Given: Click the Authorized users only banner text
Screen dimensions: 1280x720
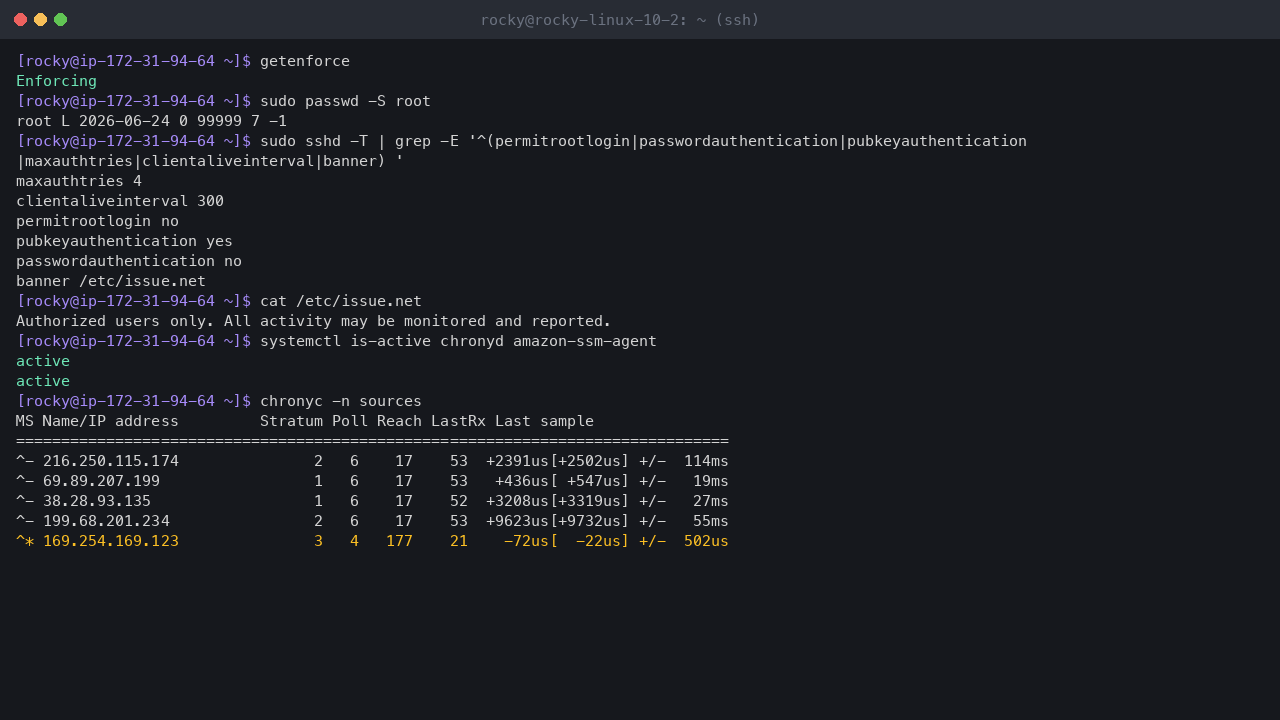Looking at the screenshot, I should [x=313, y=321].
